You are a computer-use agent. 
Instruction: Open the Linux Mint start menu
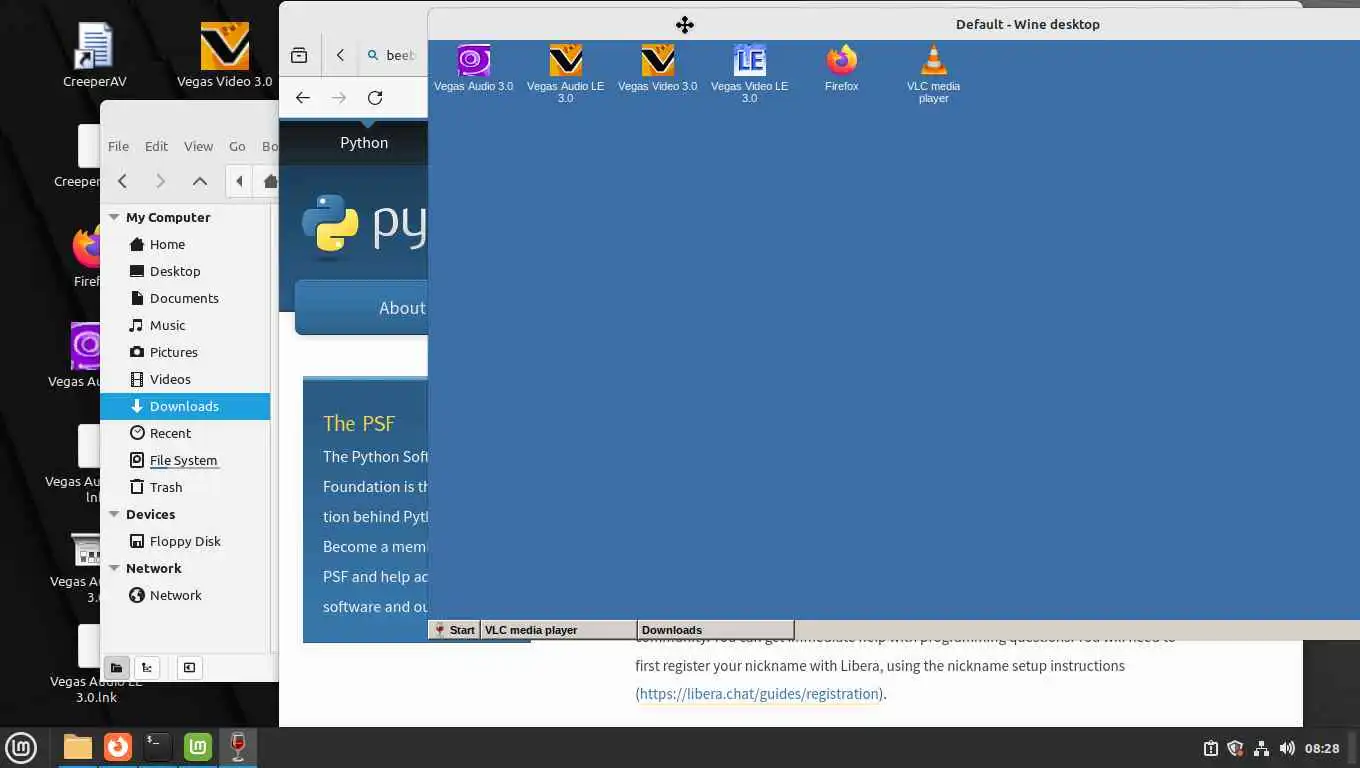[21, 747]
